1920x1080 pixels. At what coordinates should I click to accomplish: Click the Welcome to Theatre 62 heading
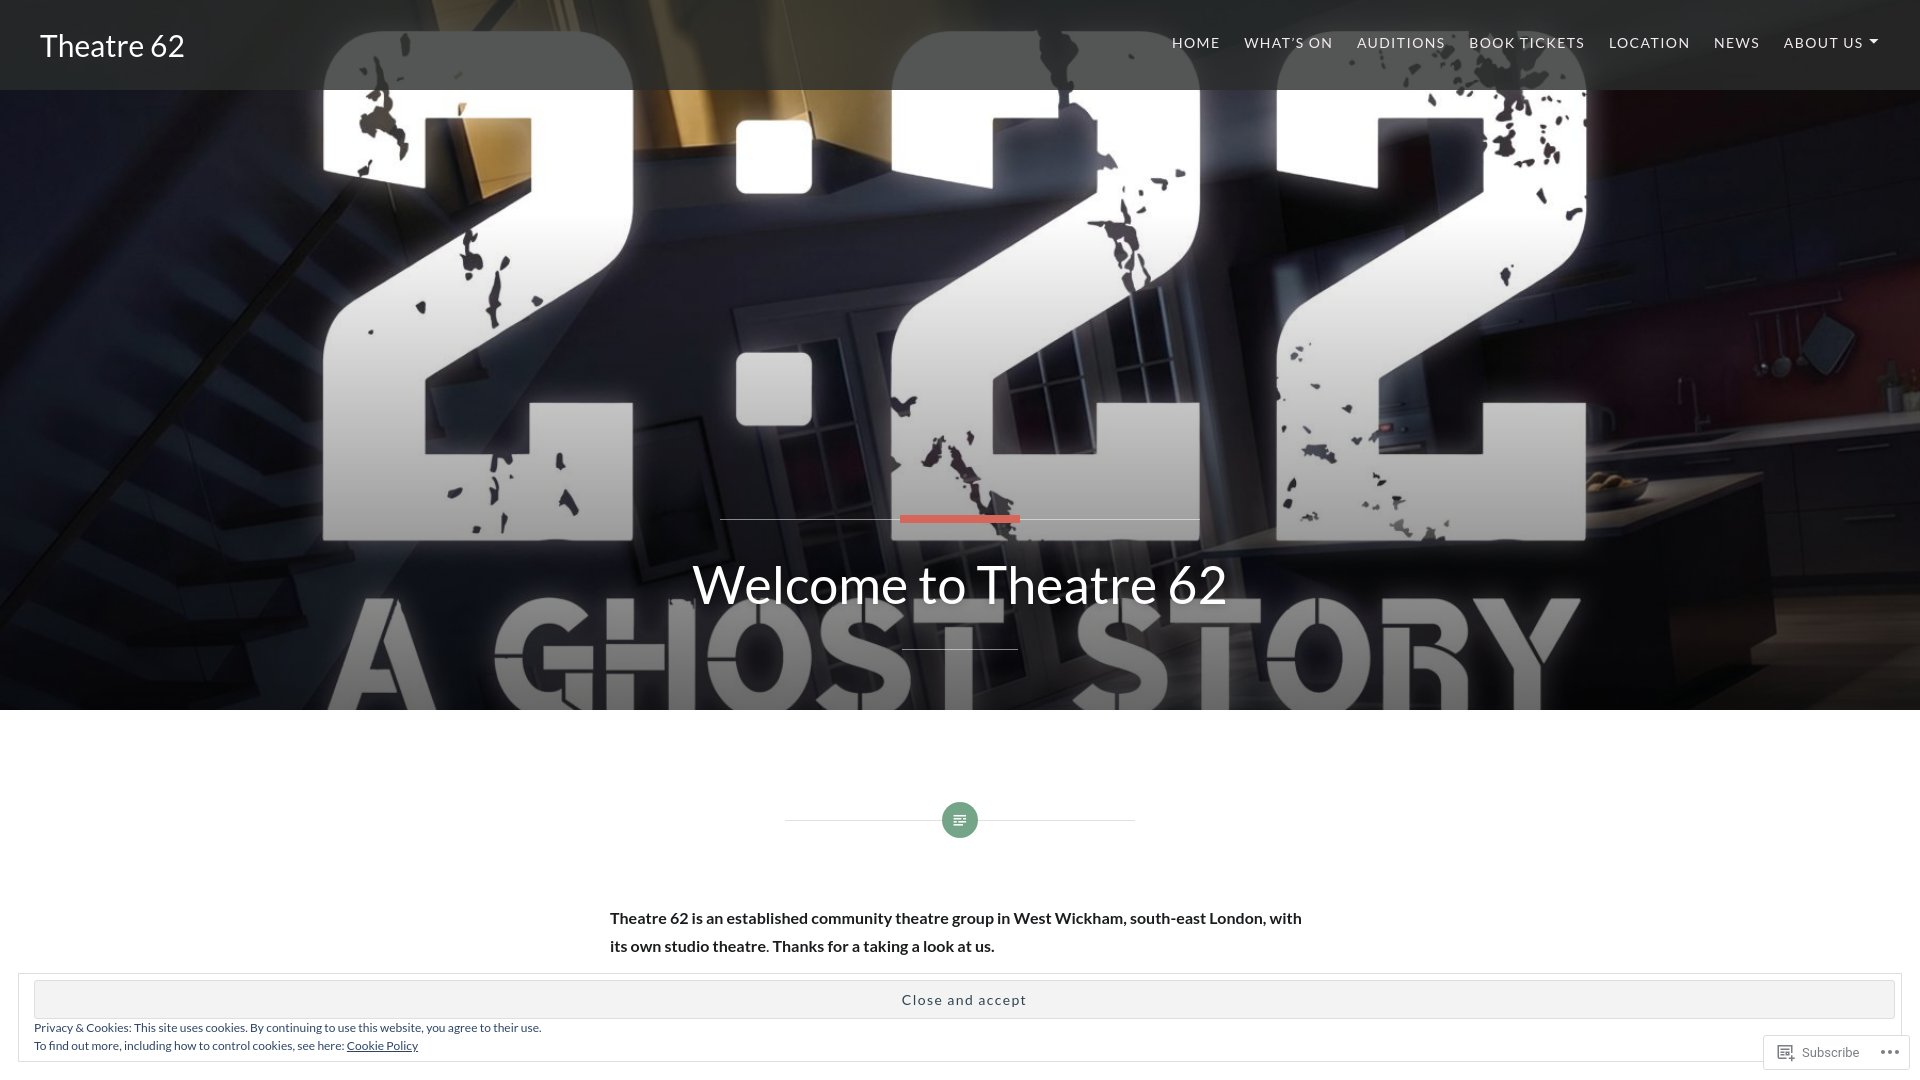pyautogui.click(x=960, y=585)
